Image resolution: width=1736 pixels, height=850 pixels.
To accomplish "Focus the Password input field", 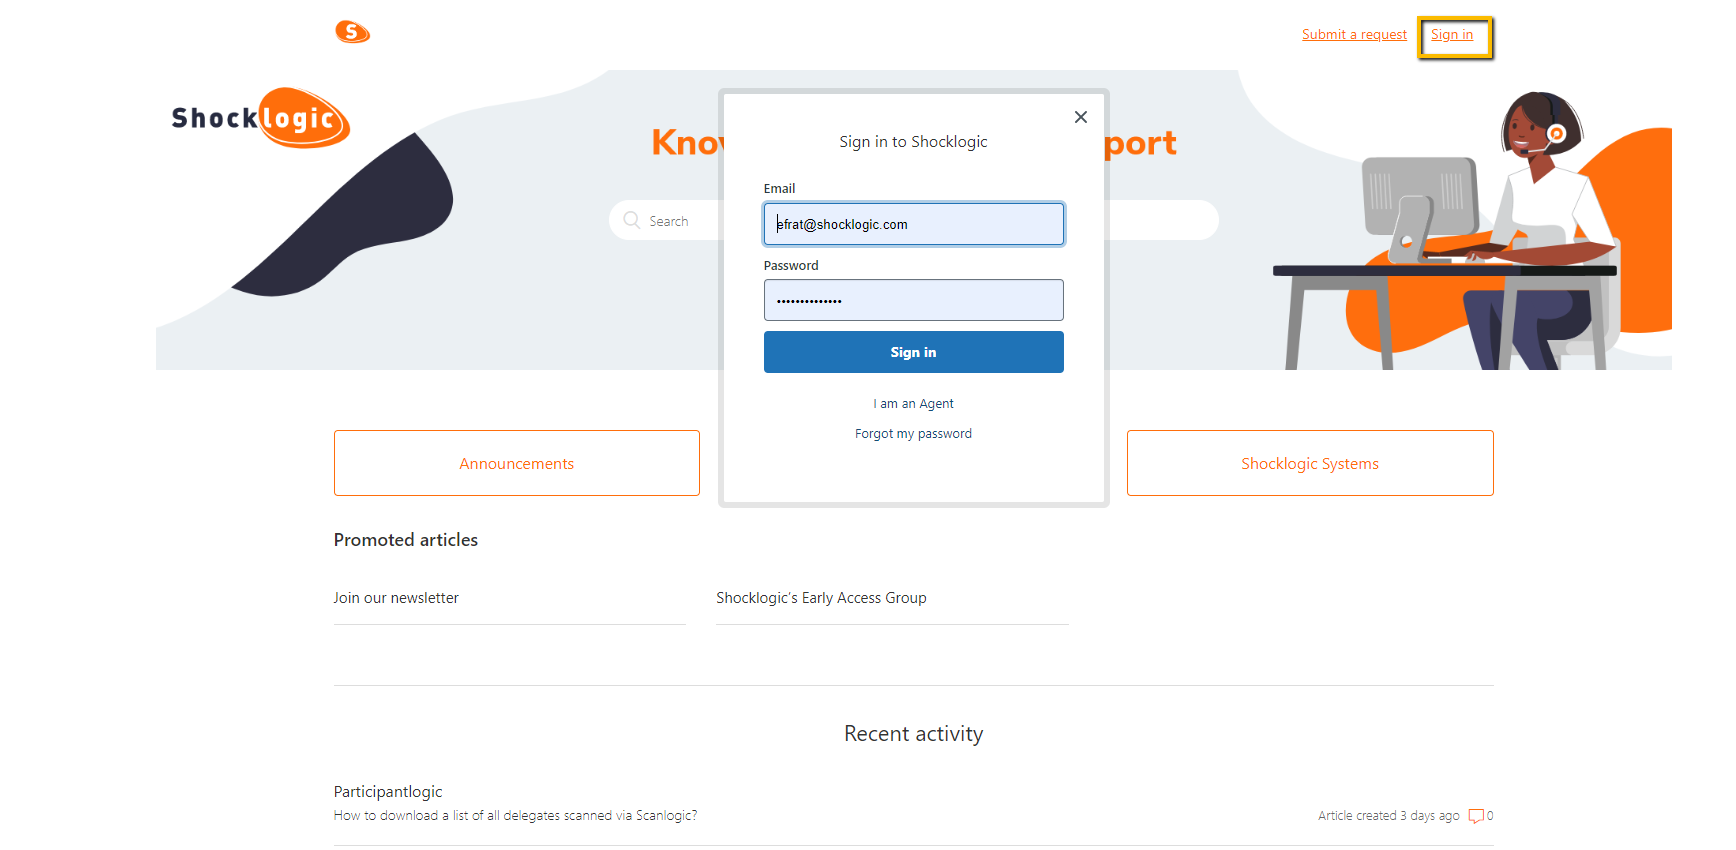I will [913, 300].
